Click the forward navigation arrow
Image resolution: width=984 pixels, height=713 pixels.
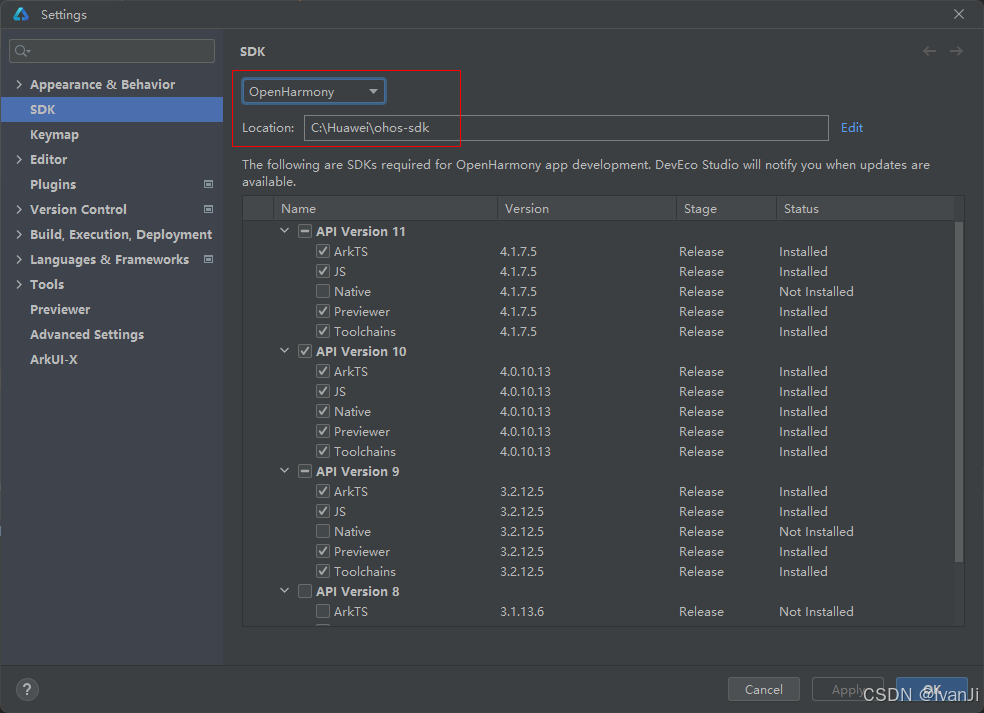(x=956, y=51)
